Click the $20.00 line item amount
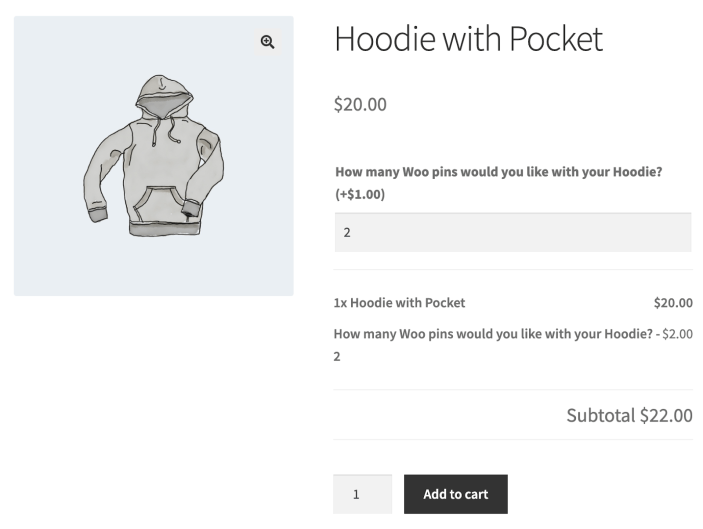Screen dimensions: 703x529 [x=672, y=302]
